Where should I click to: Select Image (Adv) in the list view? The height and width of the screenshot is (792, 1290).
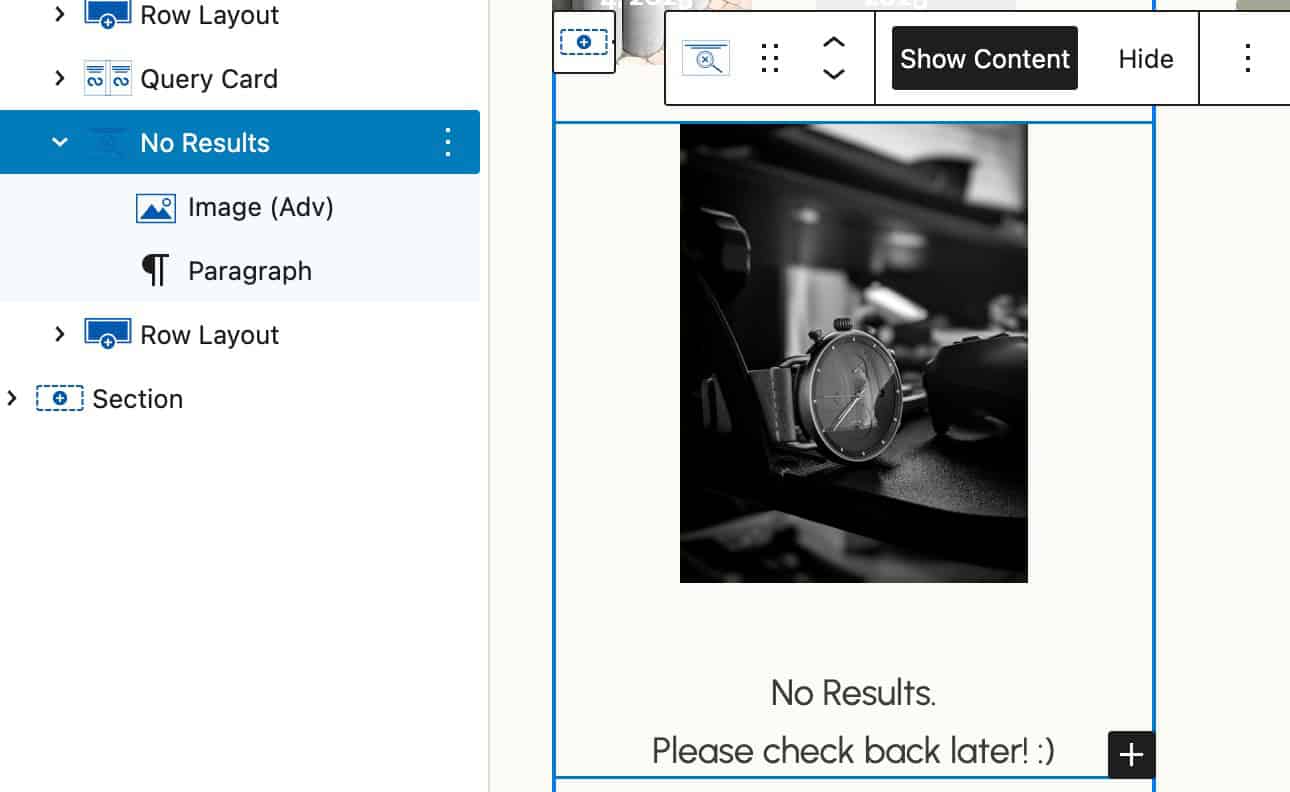click(x=260, y=207)
